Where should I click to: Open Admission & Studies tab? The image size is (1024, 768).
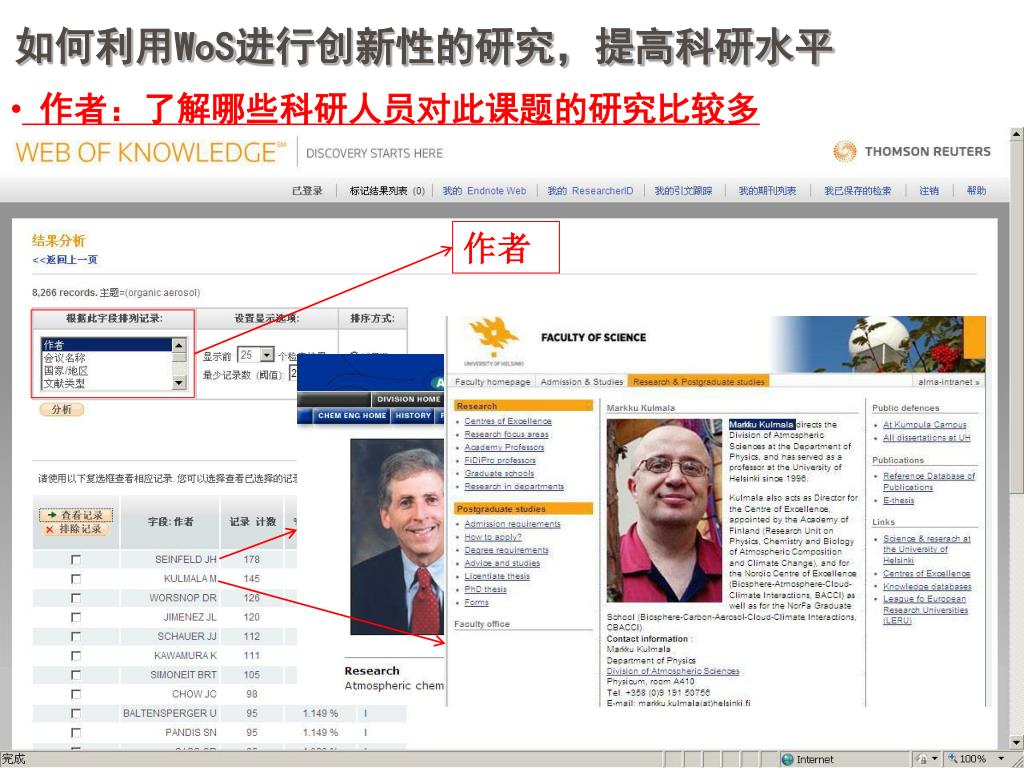(582, 381)
